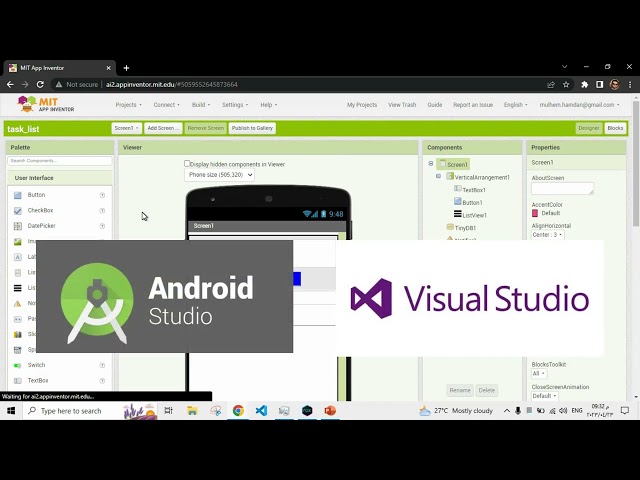Click the Report an Issue link
640x480 pixels.
(x=473, y=105)
